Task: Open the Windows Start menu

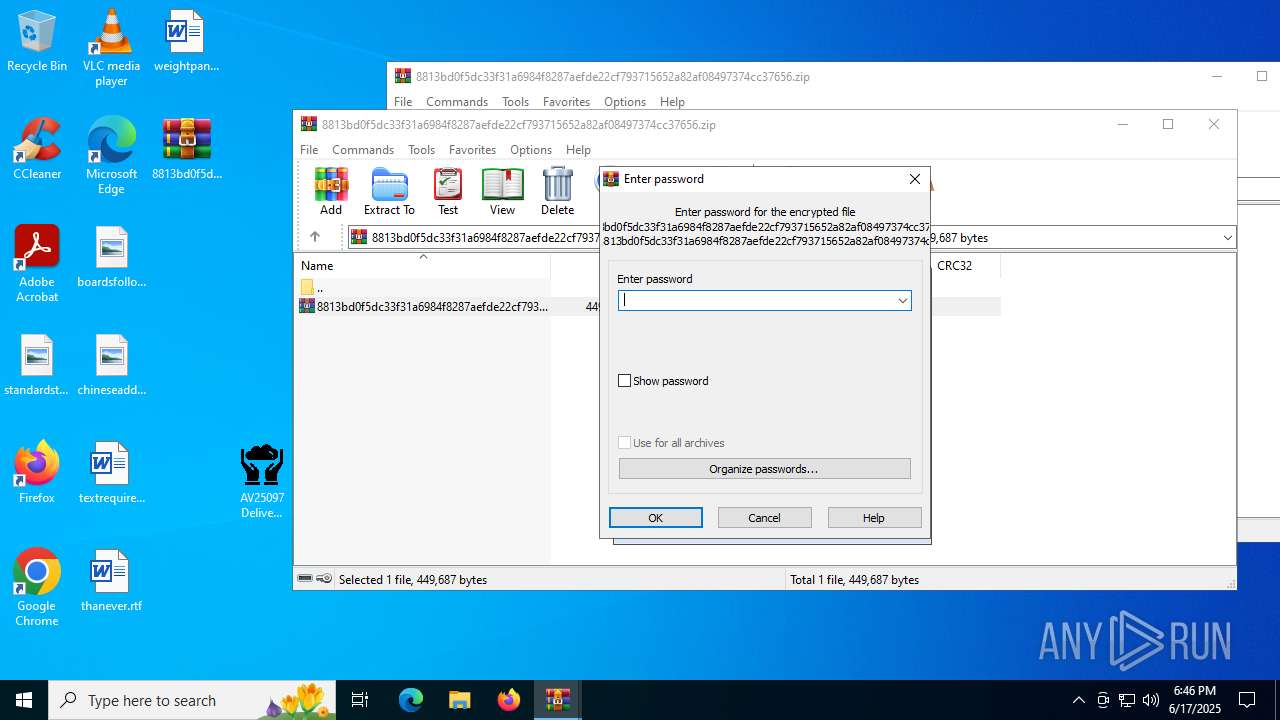Action: coord(24,700)
